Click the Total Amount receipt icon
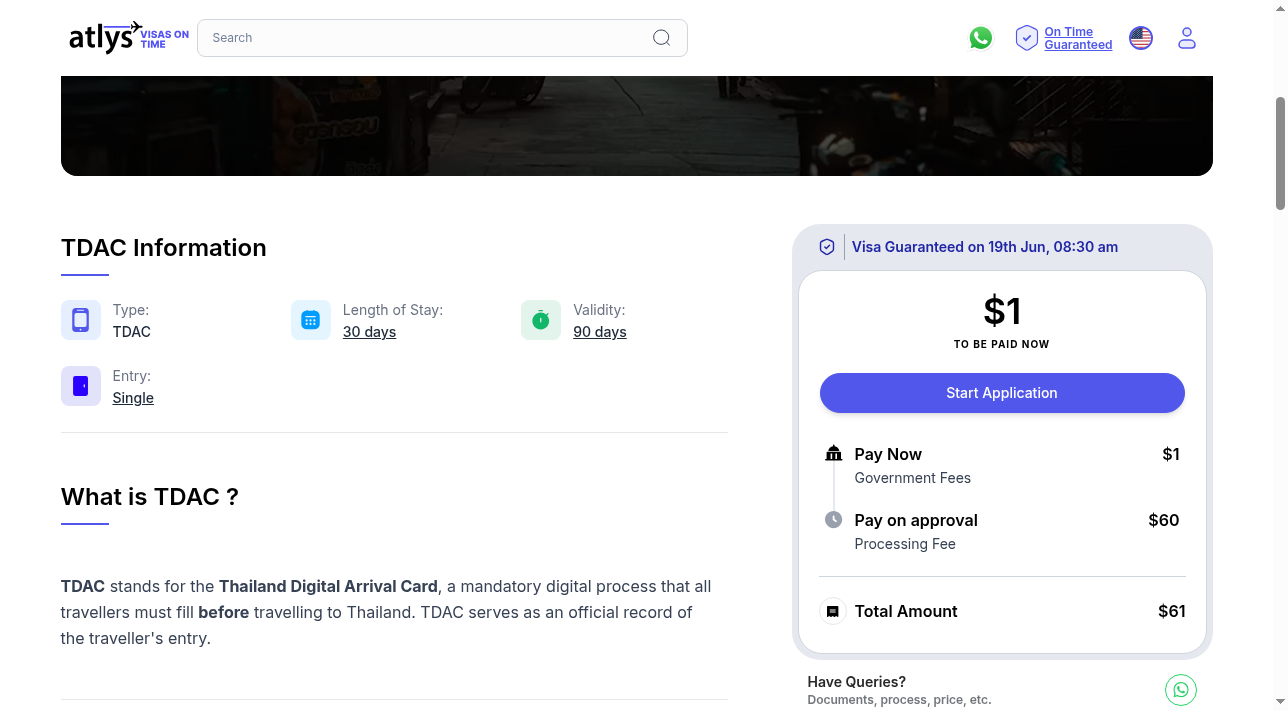The image size is (1288, 711). pos(833,611)
